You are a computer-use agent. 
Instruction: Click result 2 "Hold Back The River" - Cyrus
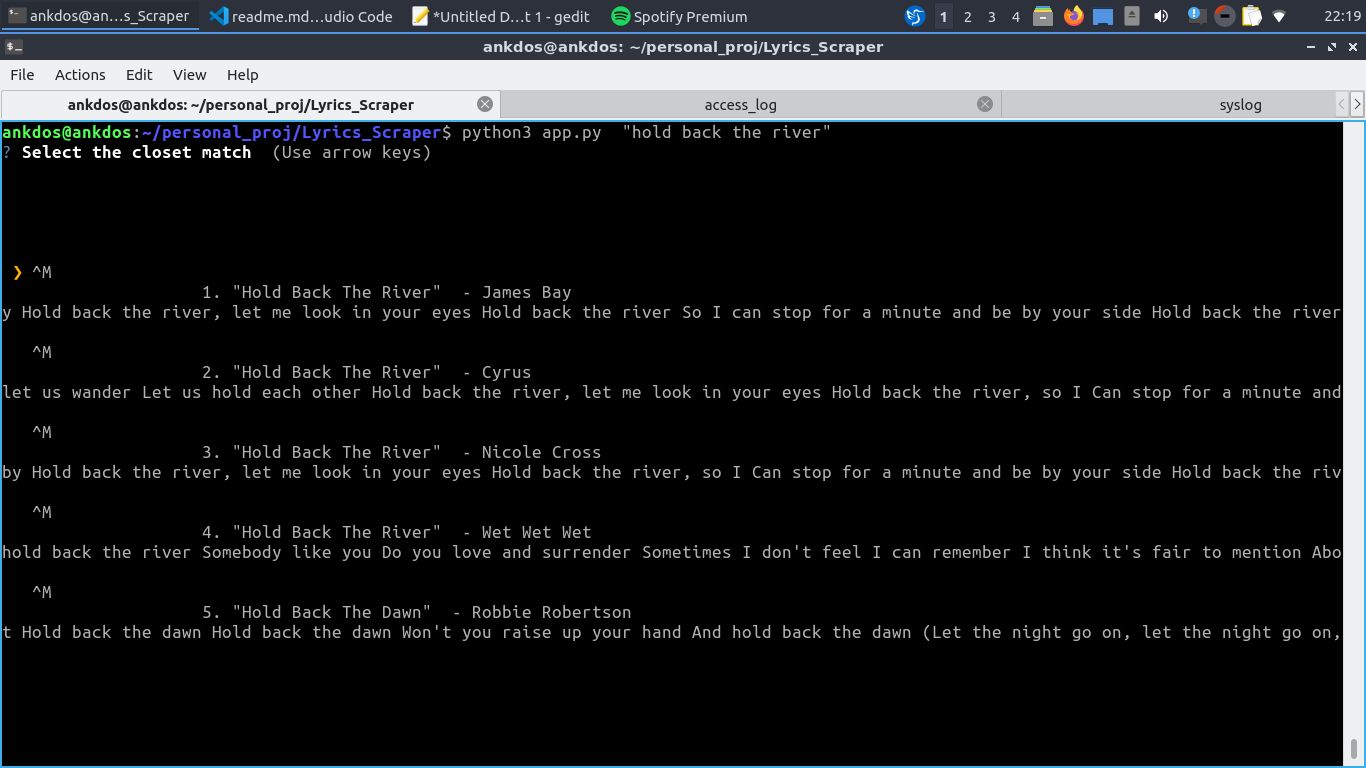point(366,372)
